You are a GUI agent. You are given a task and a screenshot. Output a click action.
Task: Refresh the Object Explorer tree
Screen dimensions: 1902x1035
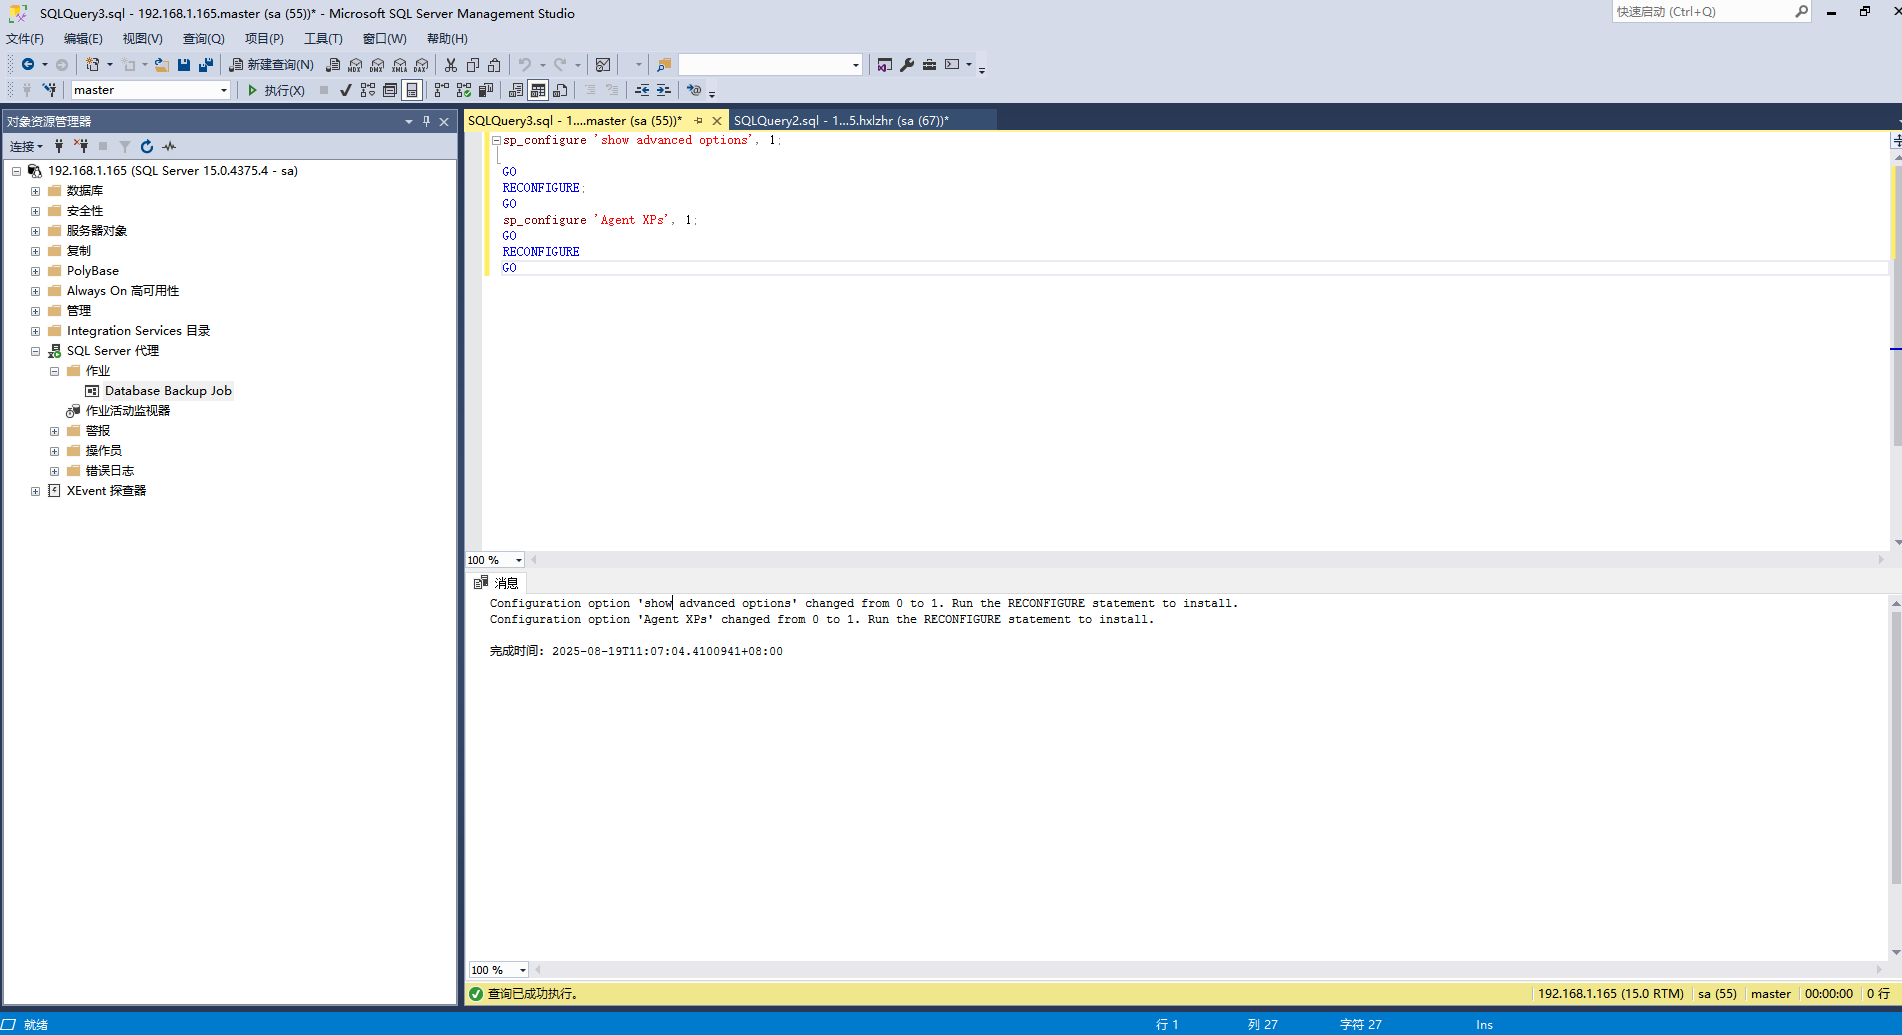(147, 146)
